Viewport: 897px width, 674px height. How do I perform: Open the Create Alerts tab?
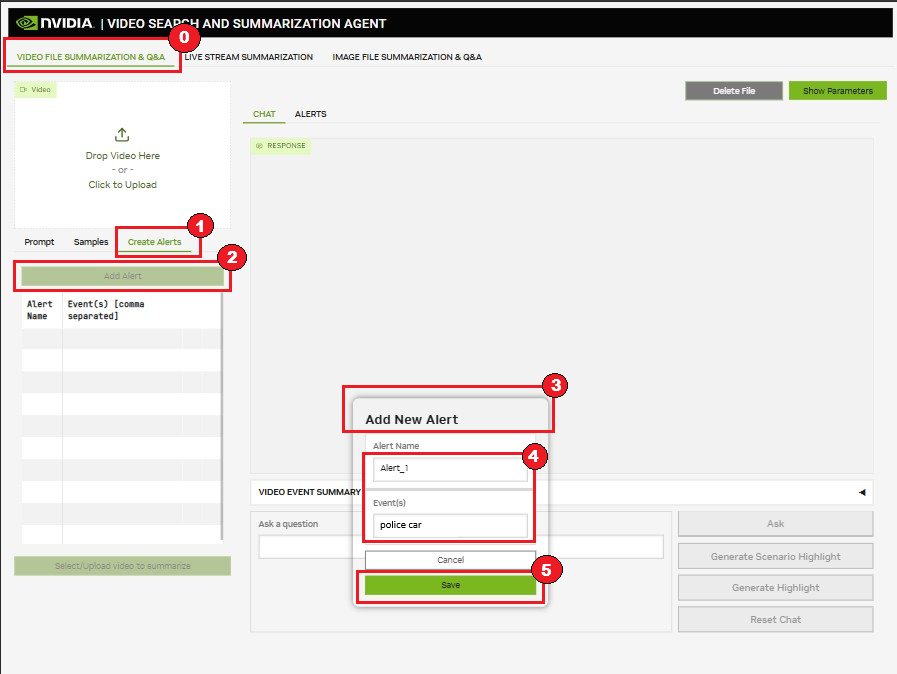click(156, 241)
